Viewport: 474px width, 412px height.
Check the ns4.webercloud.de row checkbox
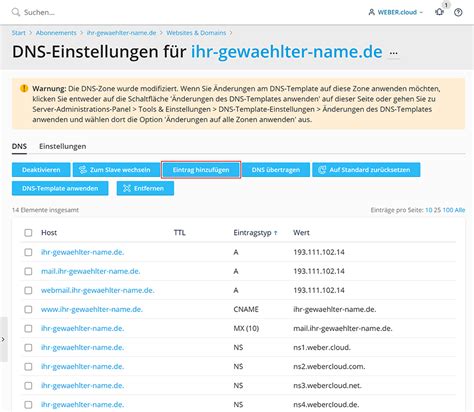pyautogui.click(x=28, y=405)
